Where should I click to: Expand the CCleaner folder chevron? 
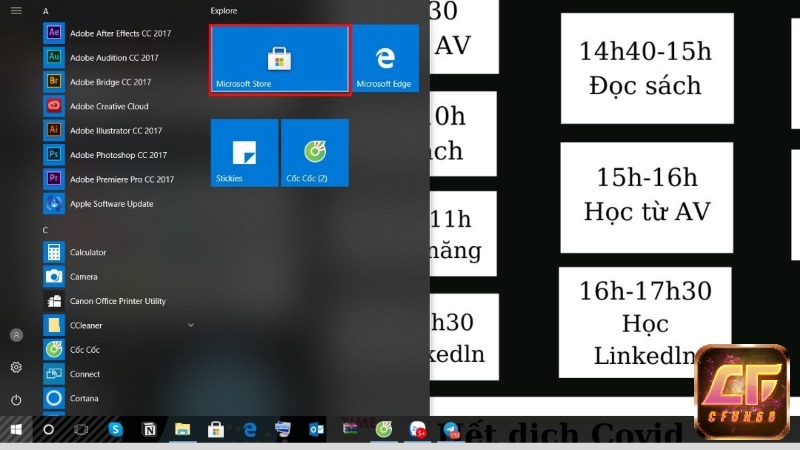click(x=191, y=325)
